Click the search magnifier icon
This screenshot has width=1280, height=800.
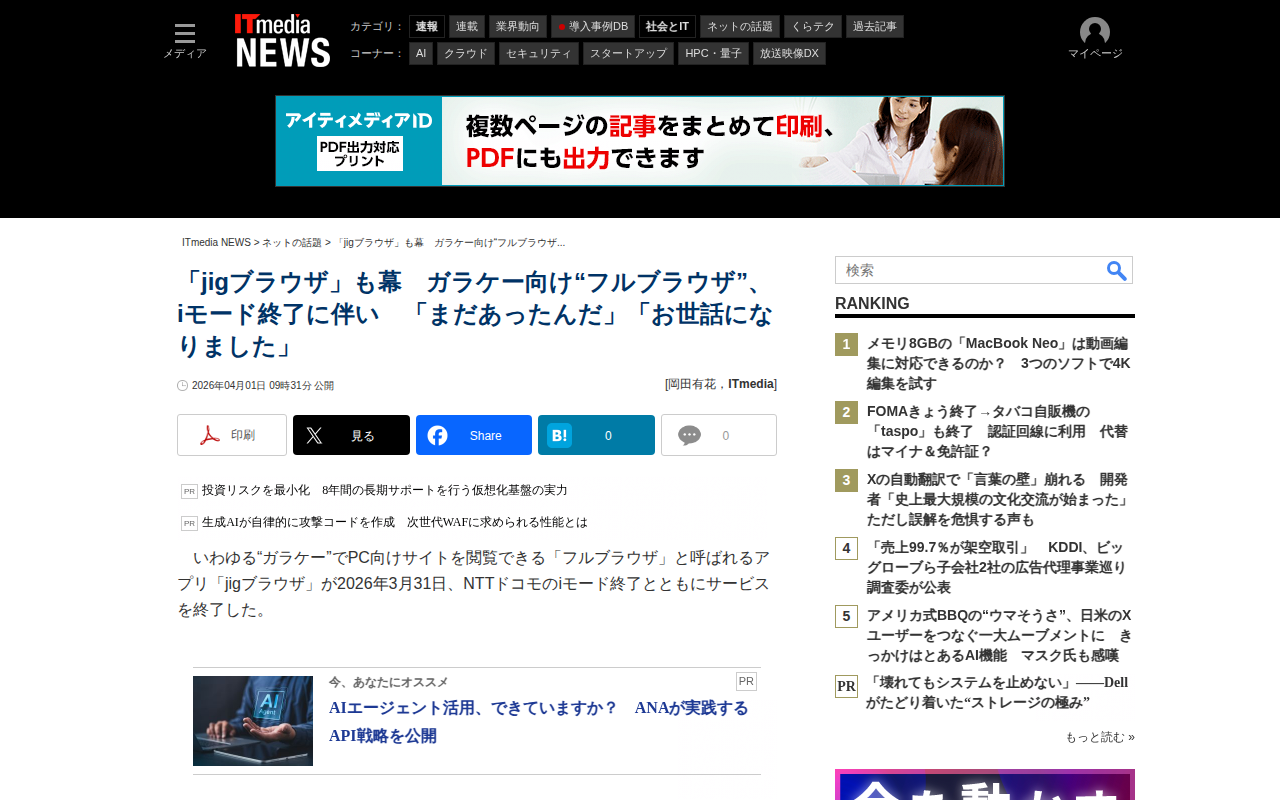point(1116,270)
